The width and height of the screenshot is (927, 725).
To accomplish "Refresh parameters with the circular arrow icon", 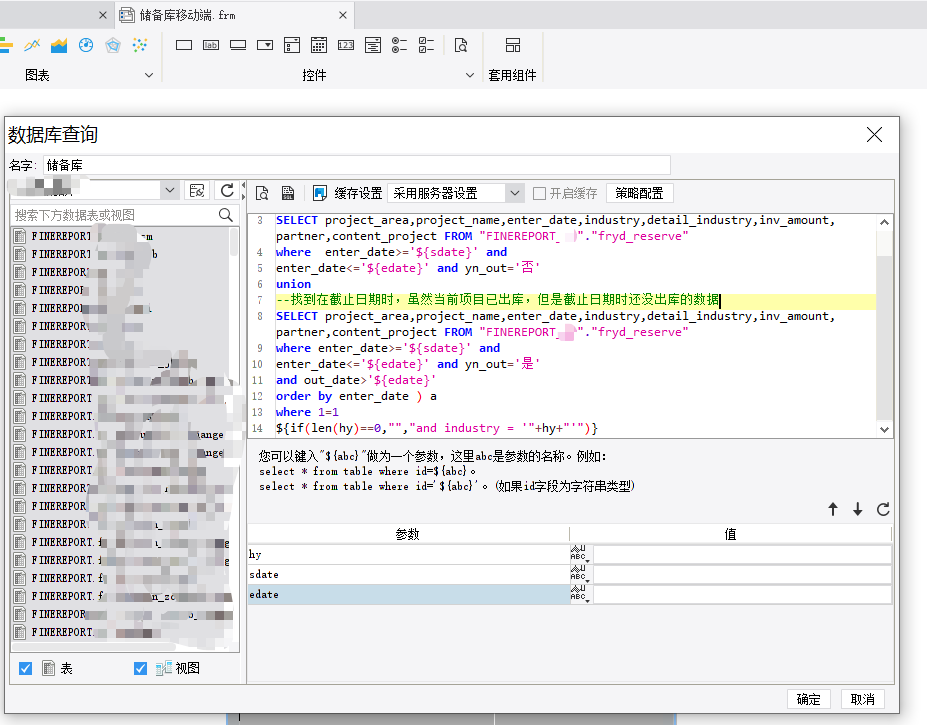I will 883,509.
